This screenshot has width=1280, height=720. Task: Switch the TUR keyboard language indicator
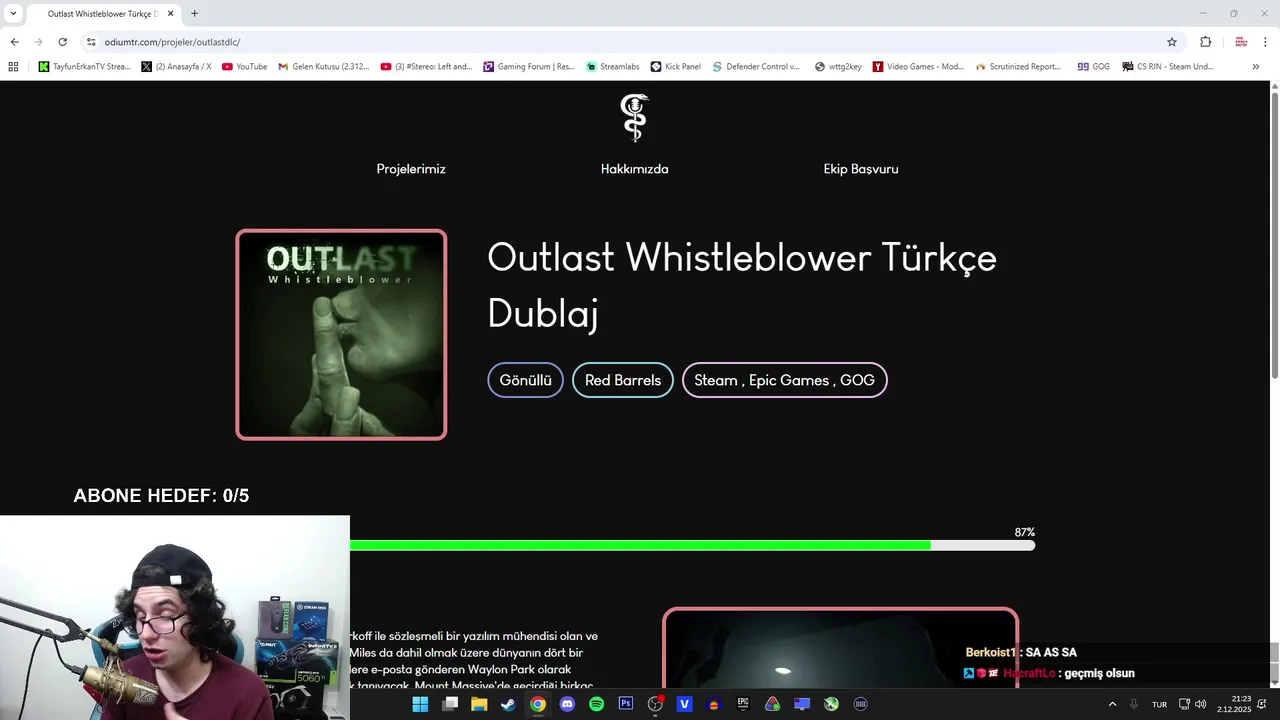pos(1159,704)
